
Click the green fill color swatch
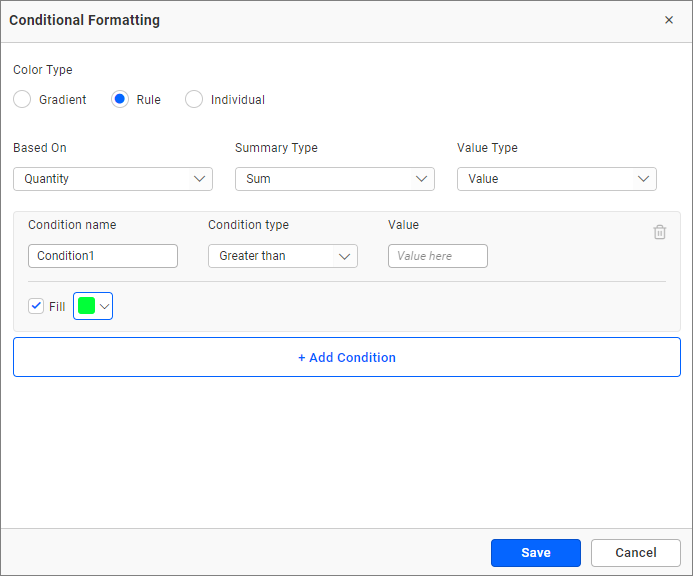coord(86,307)
